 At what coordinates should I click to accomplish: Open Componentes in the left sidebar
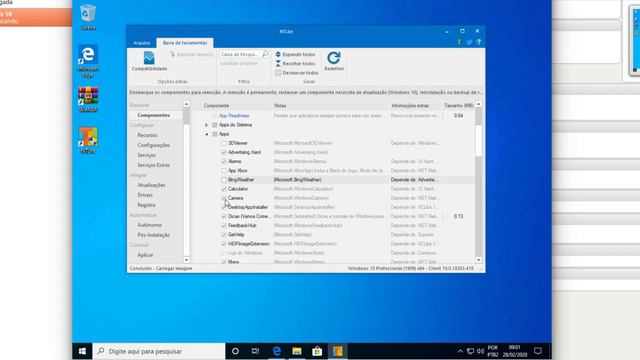click(x=153, y=115)
